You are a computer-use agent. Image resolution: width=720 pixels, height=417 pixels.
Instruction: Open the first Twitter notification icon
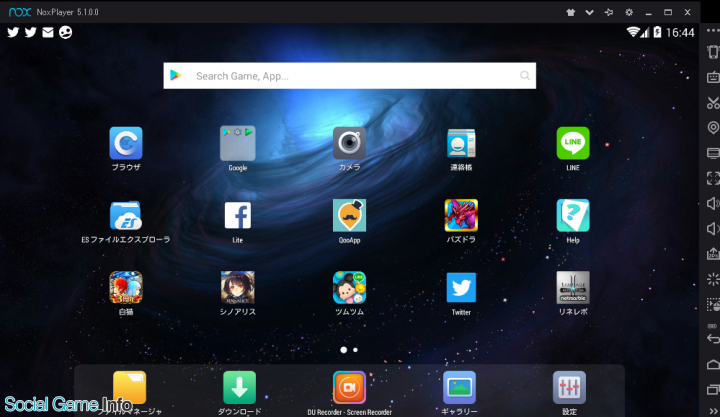[13, 32]
